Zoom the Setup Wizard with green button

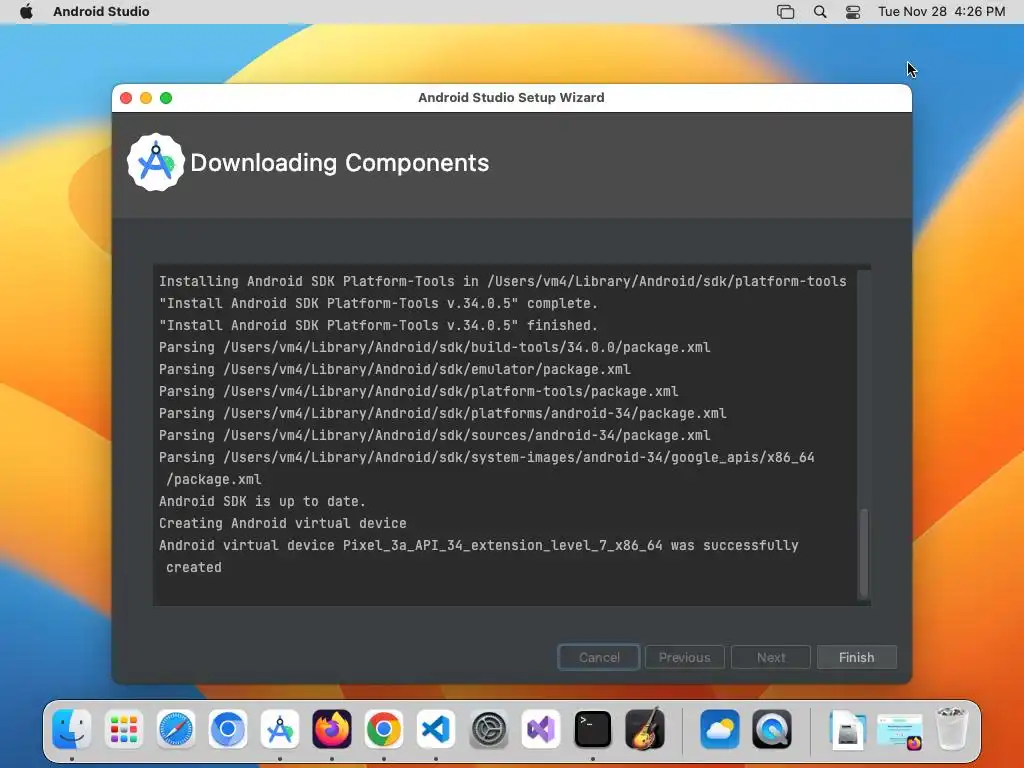(166, 98)
